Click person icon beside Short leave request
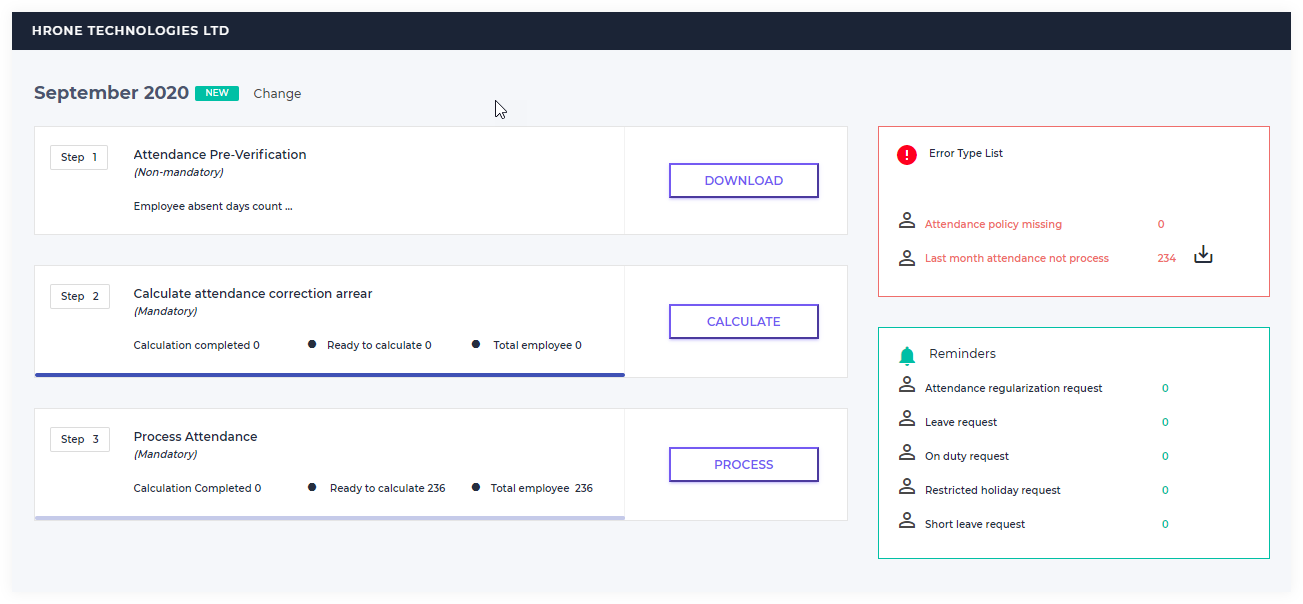1303x604 pixels. (907, 521)
